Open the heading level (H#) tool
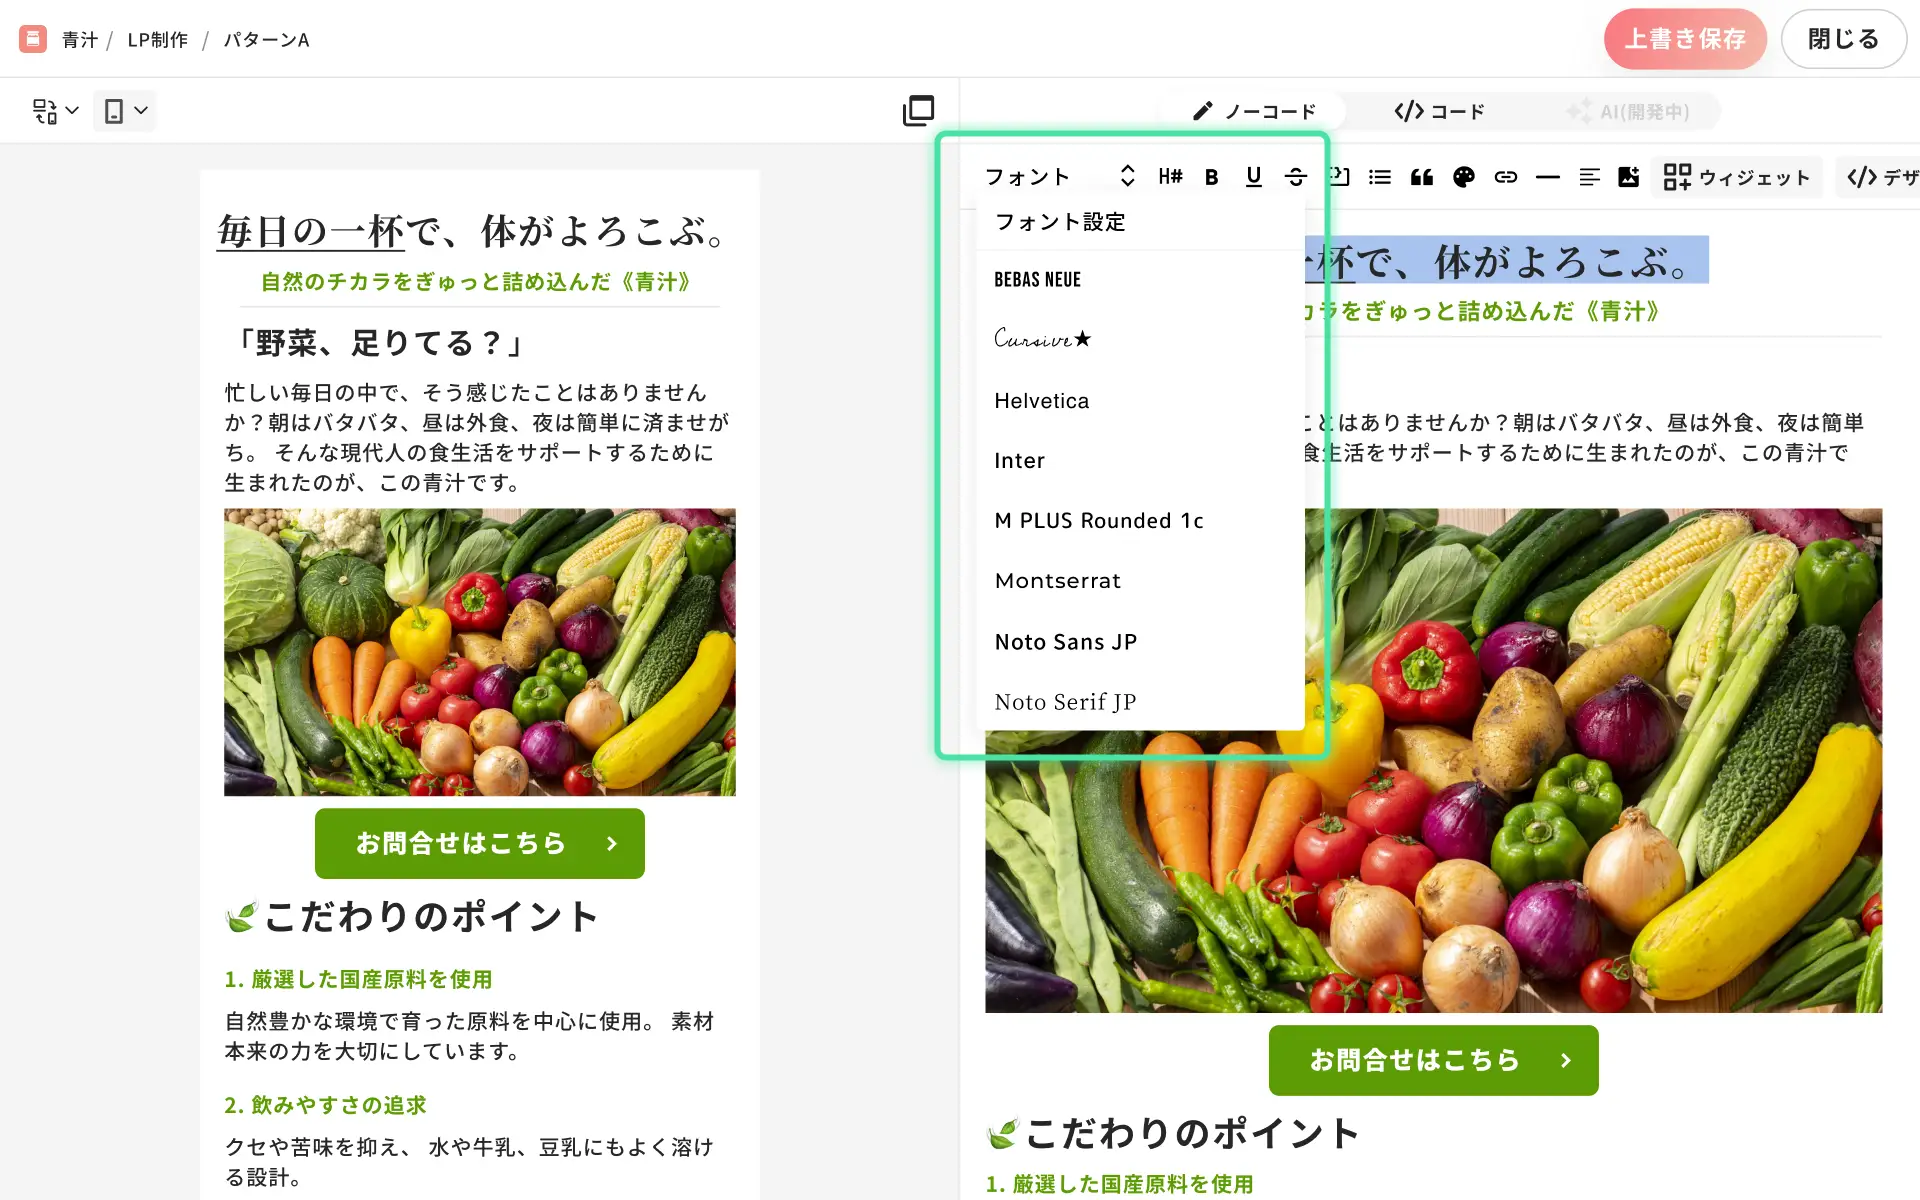 (x=1170, y=177)
